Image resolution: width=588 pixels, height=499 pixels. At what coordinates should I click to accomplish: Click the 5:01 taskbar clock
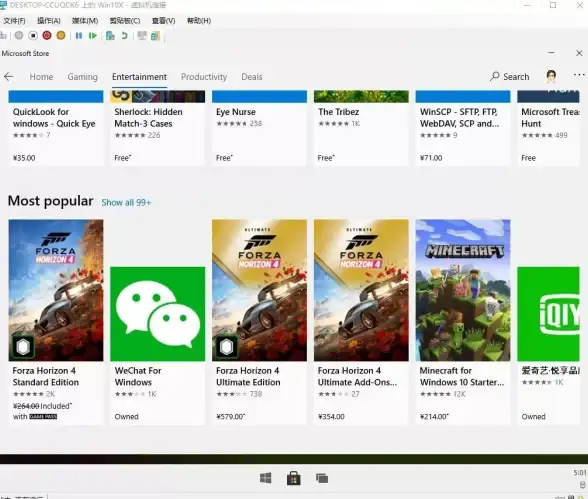pyautogui.click(x=580, y=473)
